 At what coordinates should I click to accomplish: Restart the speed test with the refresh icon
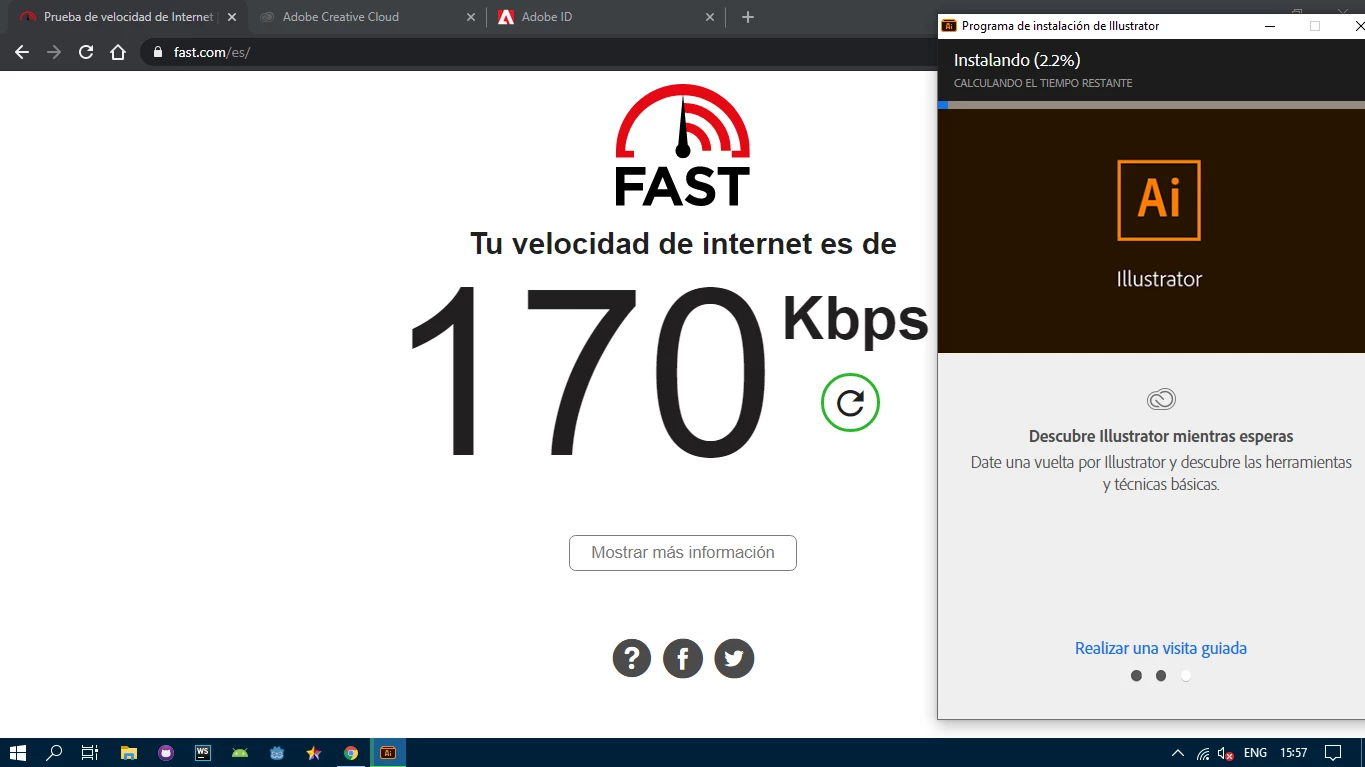click(x=850, y=403)
